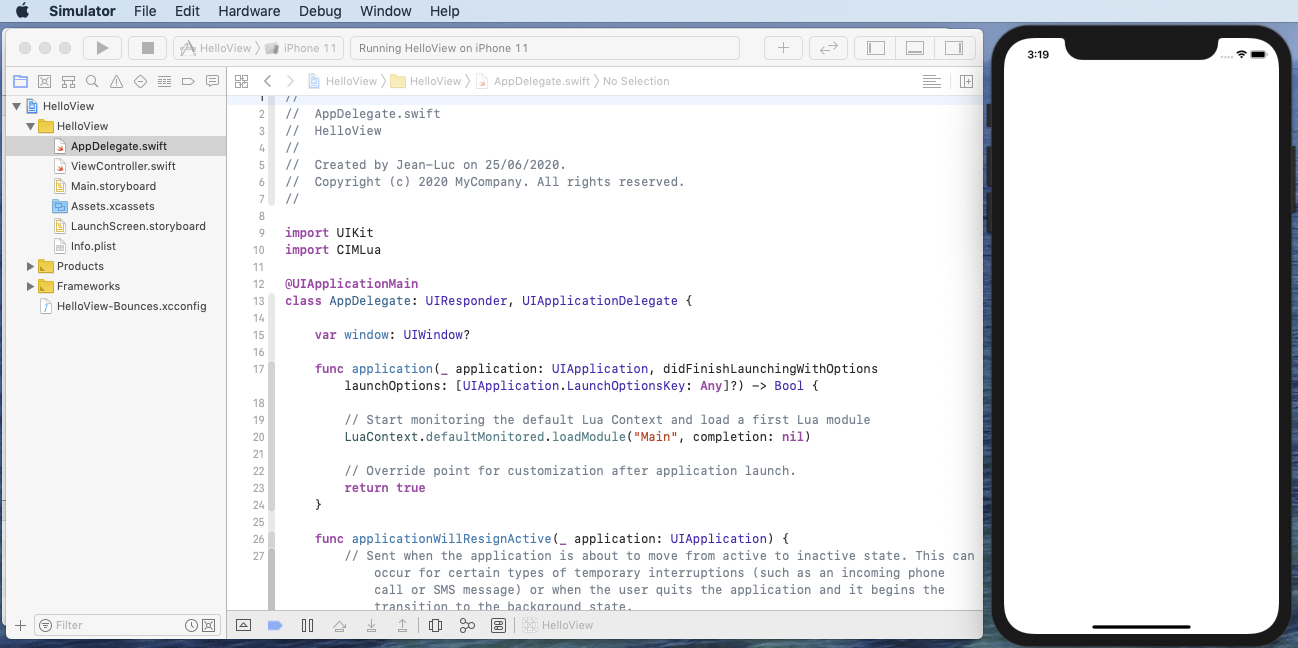Click the HelloView folder in jump bar

pyautogui.click(x=427, y=81)
